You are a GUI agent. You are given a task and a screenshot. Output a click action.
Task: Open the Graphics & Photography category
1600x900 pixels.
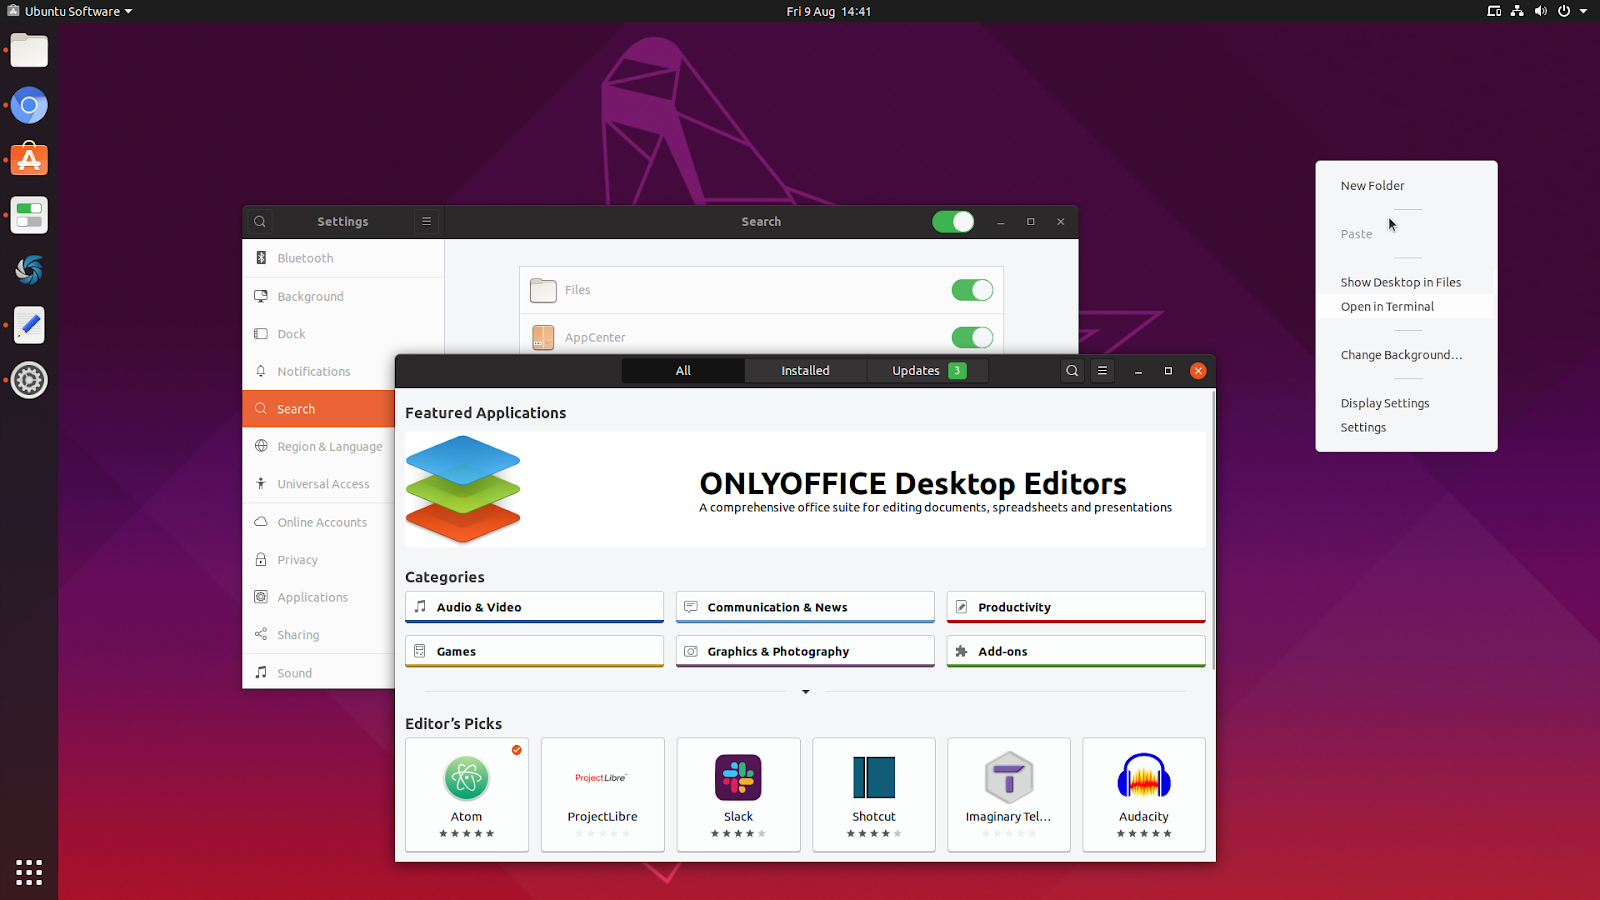pos(804,651)
